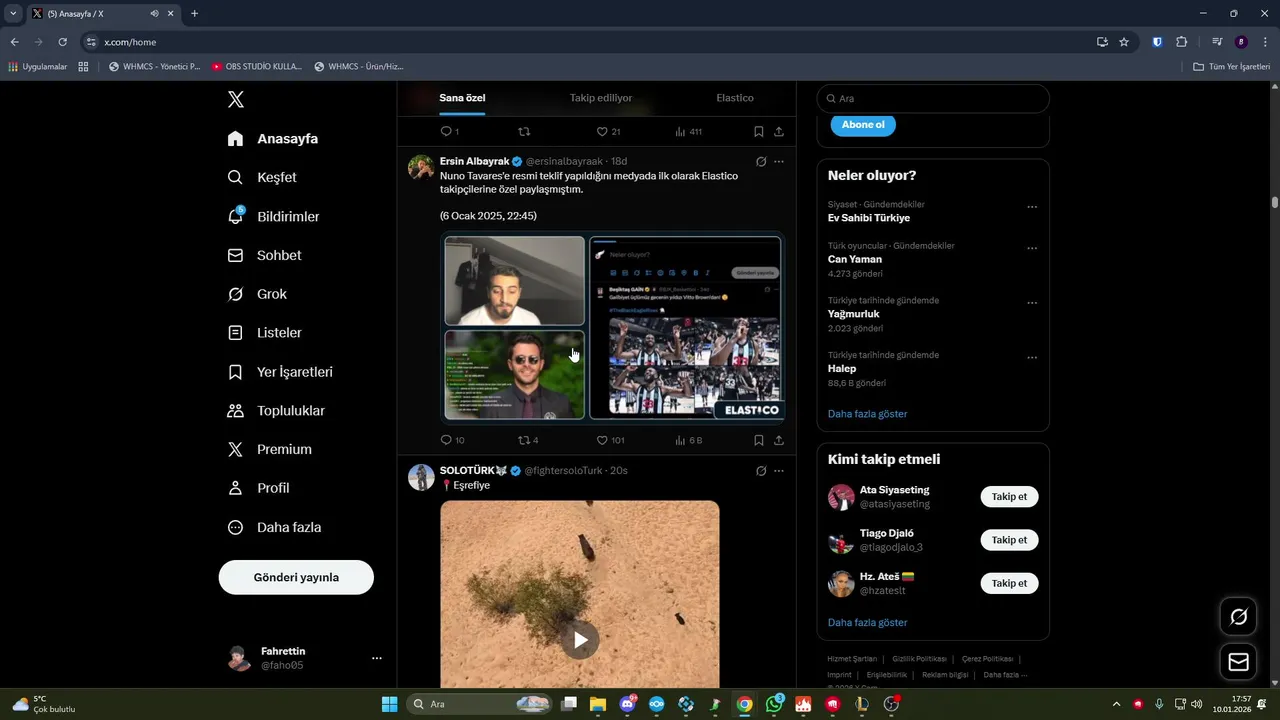Share Ersin Albayrak's post
The height and width of the screenshot is (720, 1280).
(779, 440)
